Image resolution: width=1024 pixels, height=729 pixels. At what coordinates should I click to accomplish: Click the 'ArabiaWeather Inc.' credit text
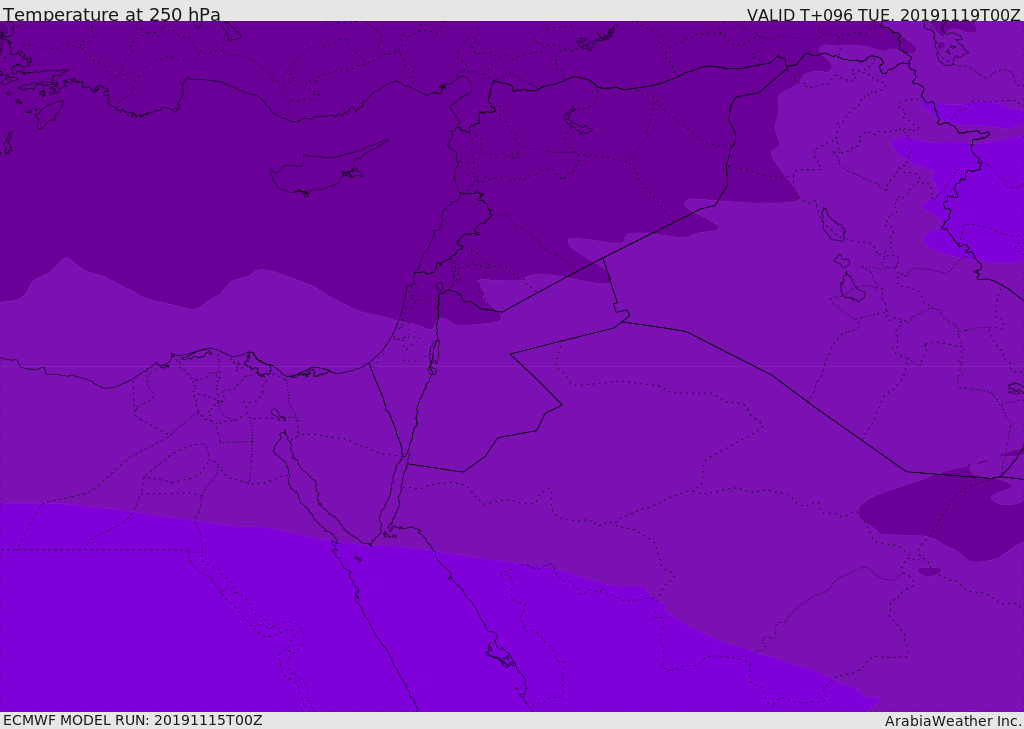click(952, 721)
